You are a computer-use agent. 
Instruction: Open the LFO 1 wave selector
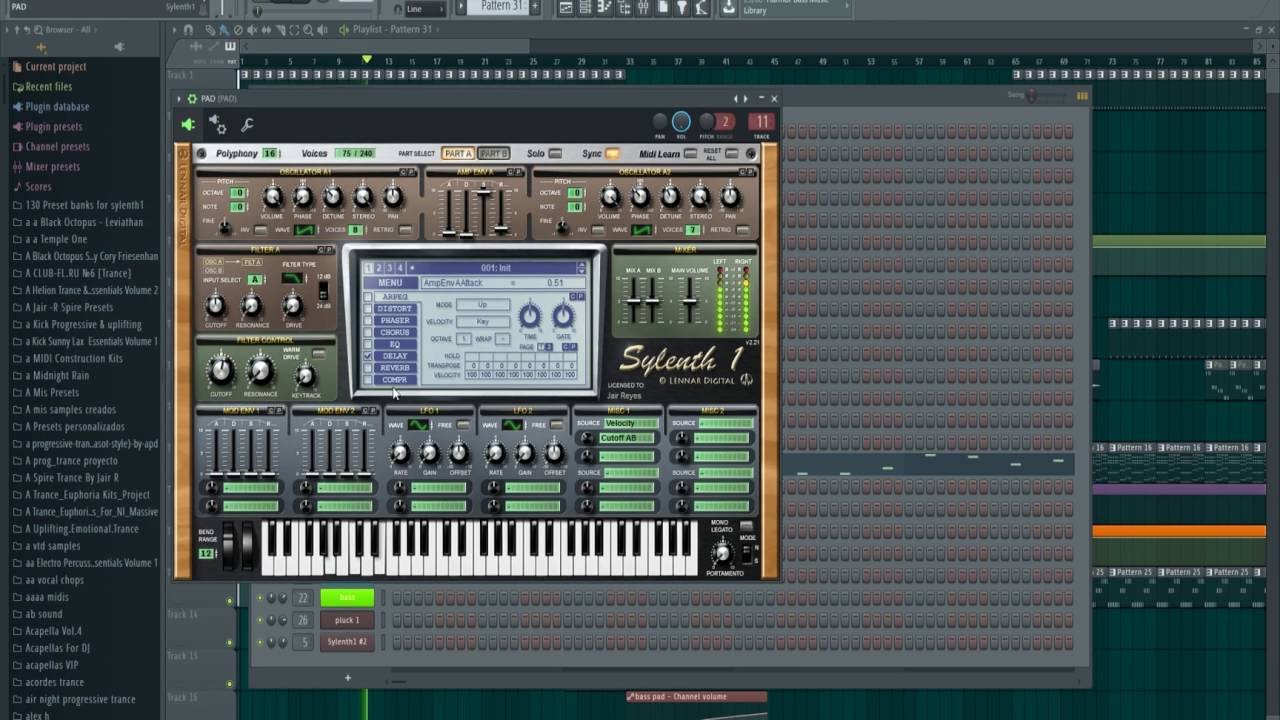click(x=418, y=425)
